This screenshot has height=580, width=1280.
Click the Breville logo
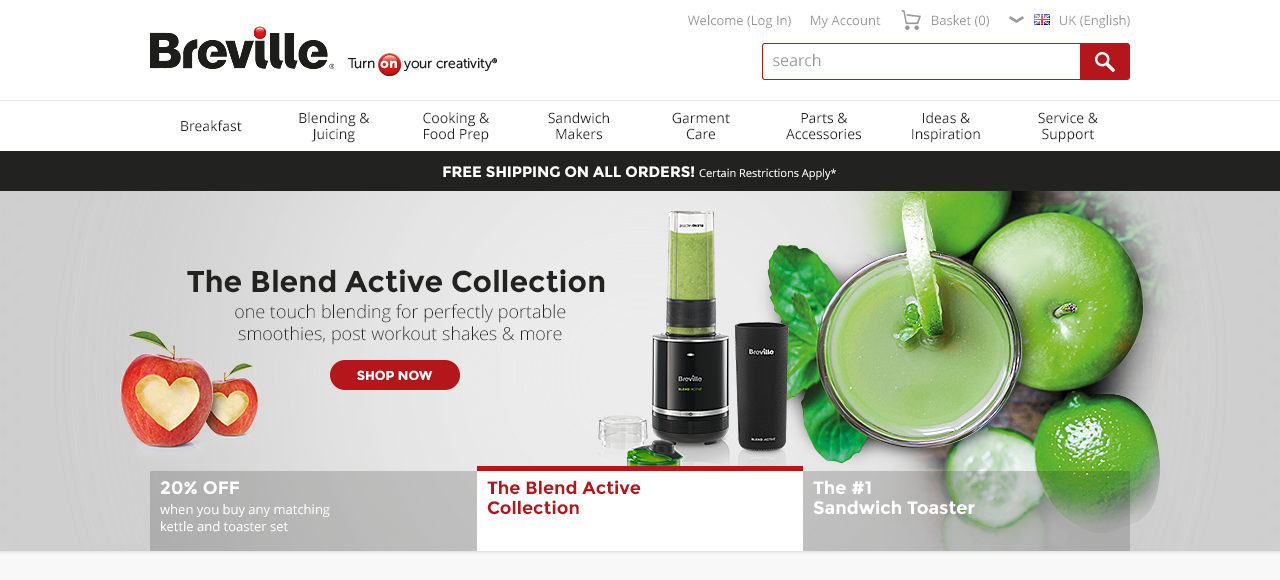point(241,48)
